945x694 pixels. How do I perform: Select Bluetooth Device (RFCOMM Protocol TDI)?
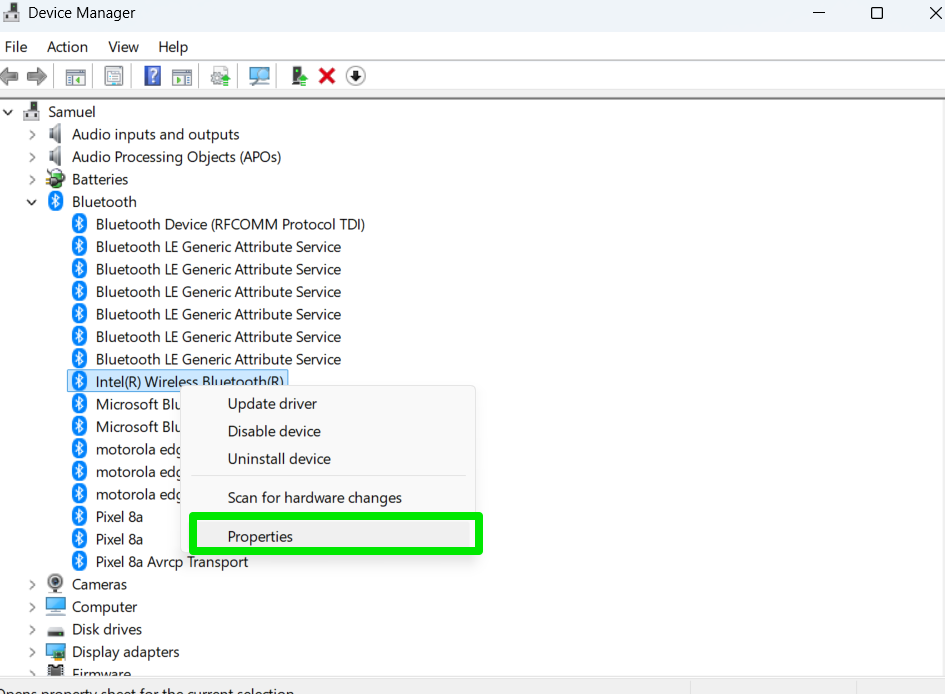230,224
